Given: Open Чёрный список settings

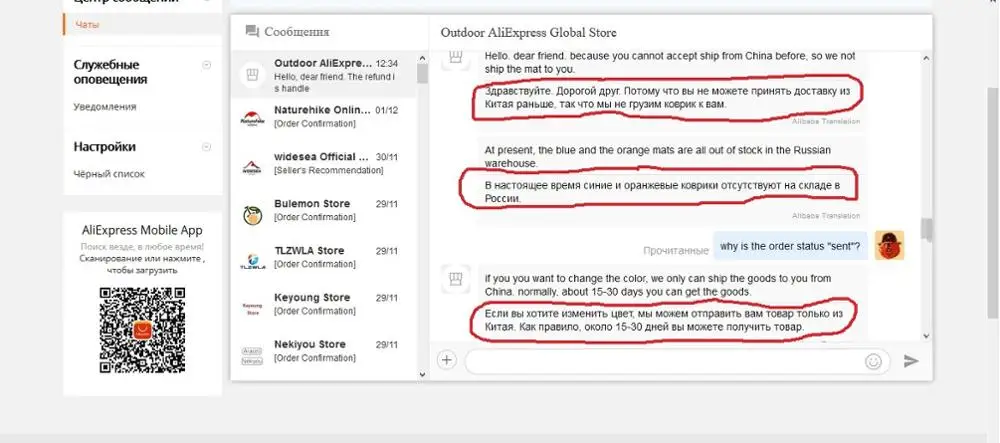Looking at the screenshot, I should click(108, 173).
